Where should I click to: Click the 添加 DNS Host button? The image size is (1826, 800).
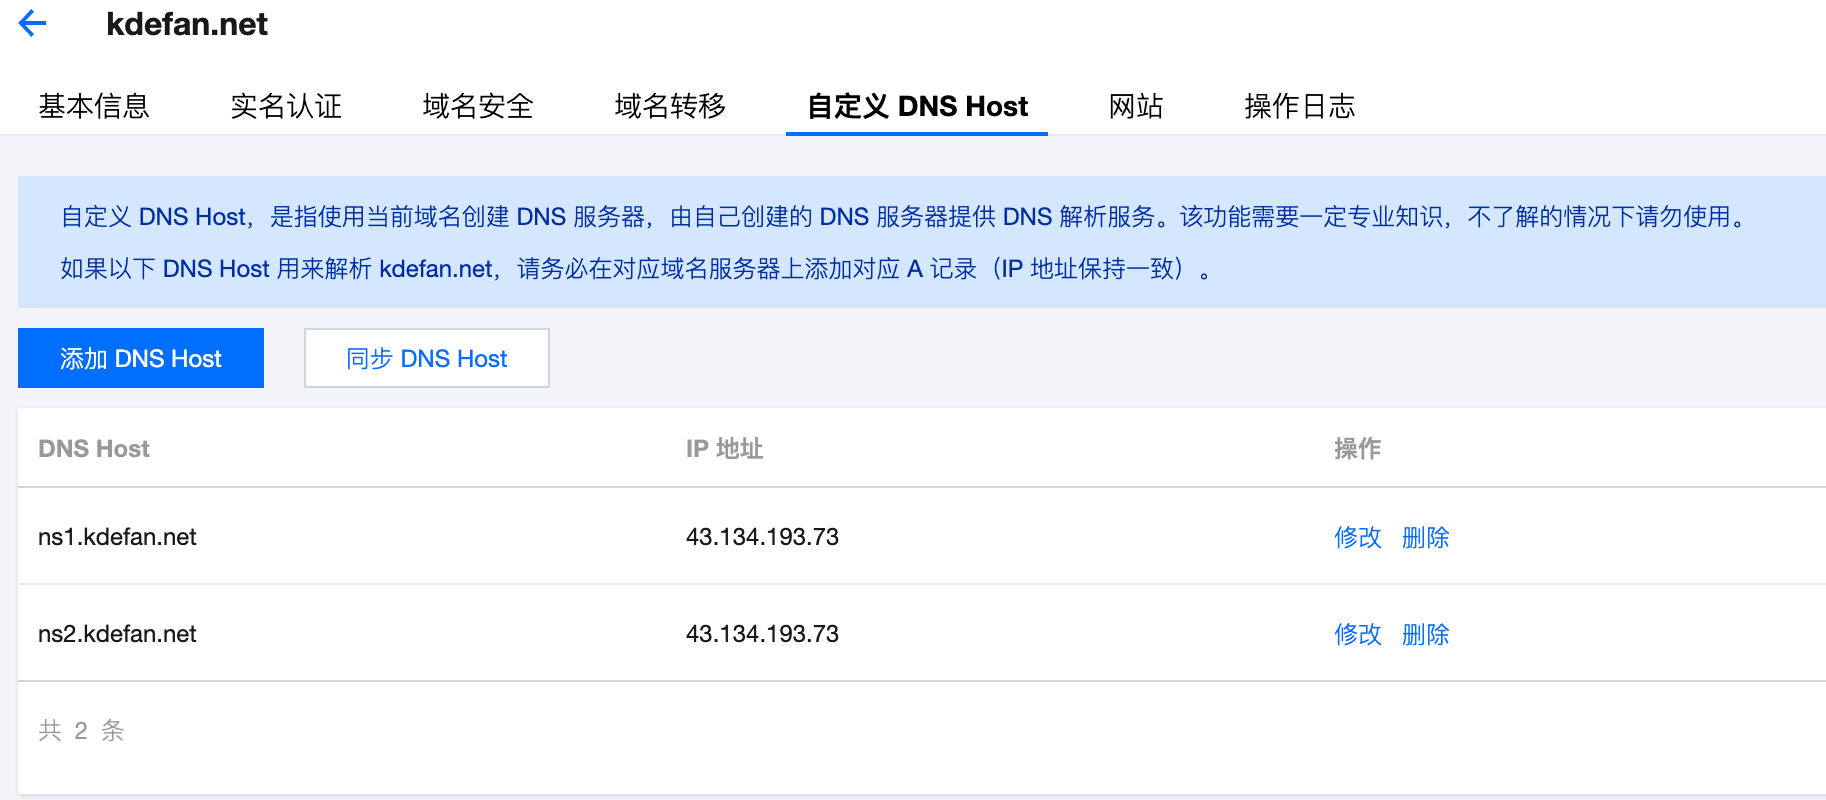pyautogui.click(x=141, y=358)
